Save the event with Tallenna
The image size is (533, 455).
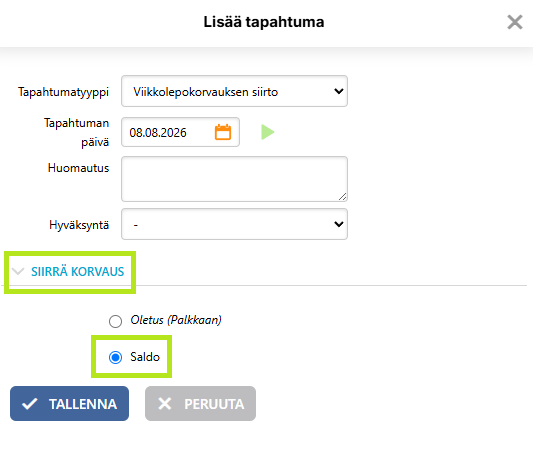[69, 404]
